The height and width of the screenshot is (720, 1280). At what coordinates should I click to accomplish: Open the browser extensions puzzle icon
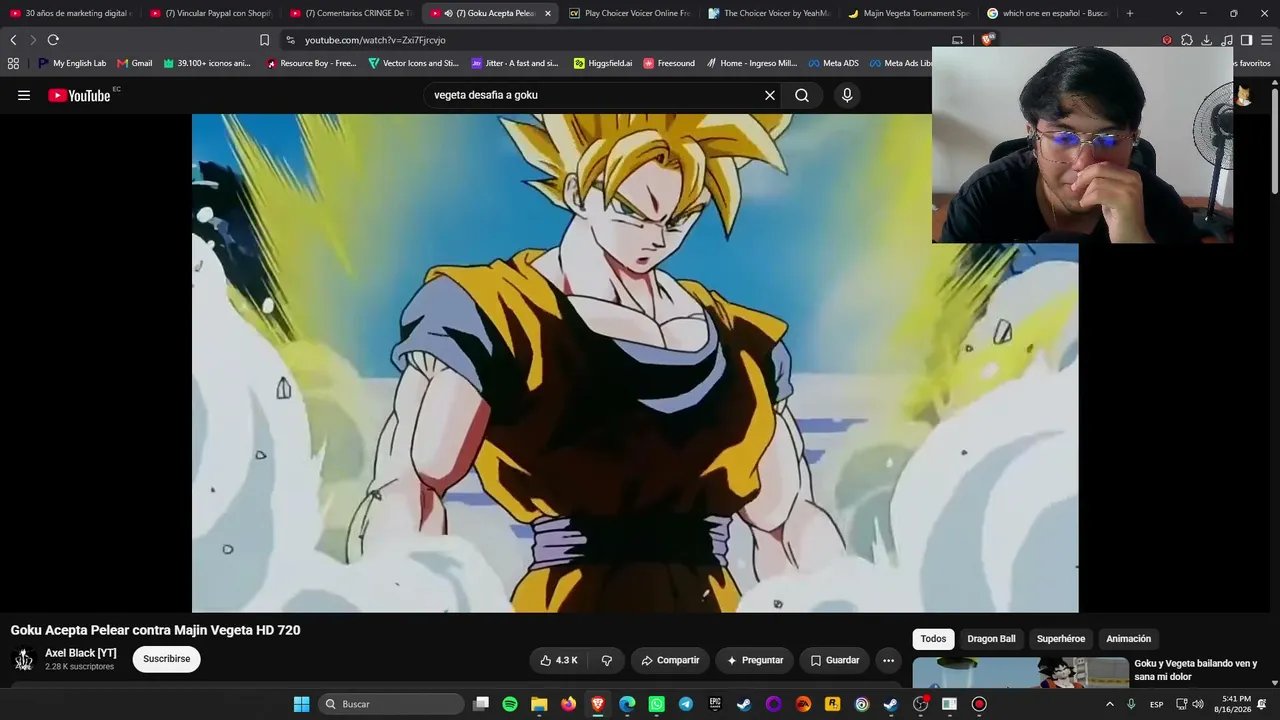coord(1187,40)
